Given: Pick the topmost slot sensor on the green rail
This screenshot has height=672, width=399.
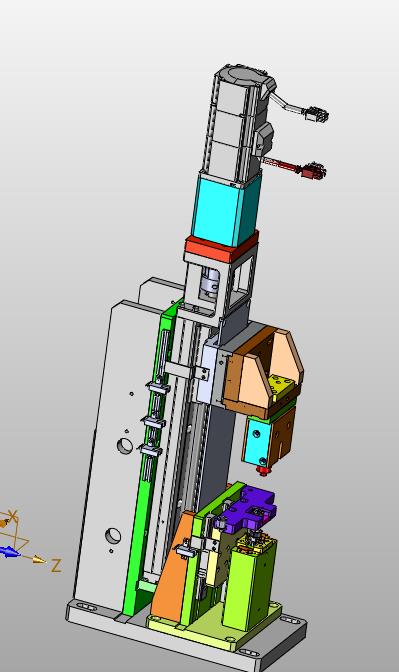Looking at the screenshot, I should (x=159, y=387).
